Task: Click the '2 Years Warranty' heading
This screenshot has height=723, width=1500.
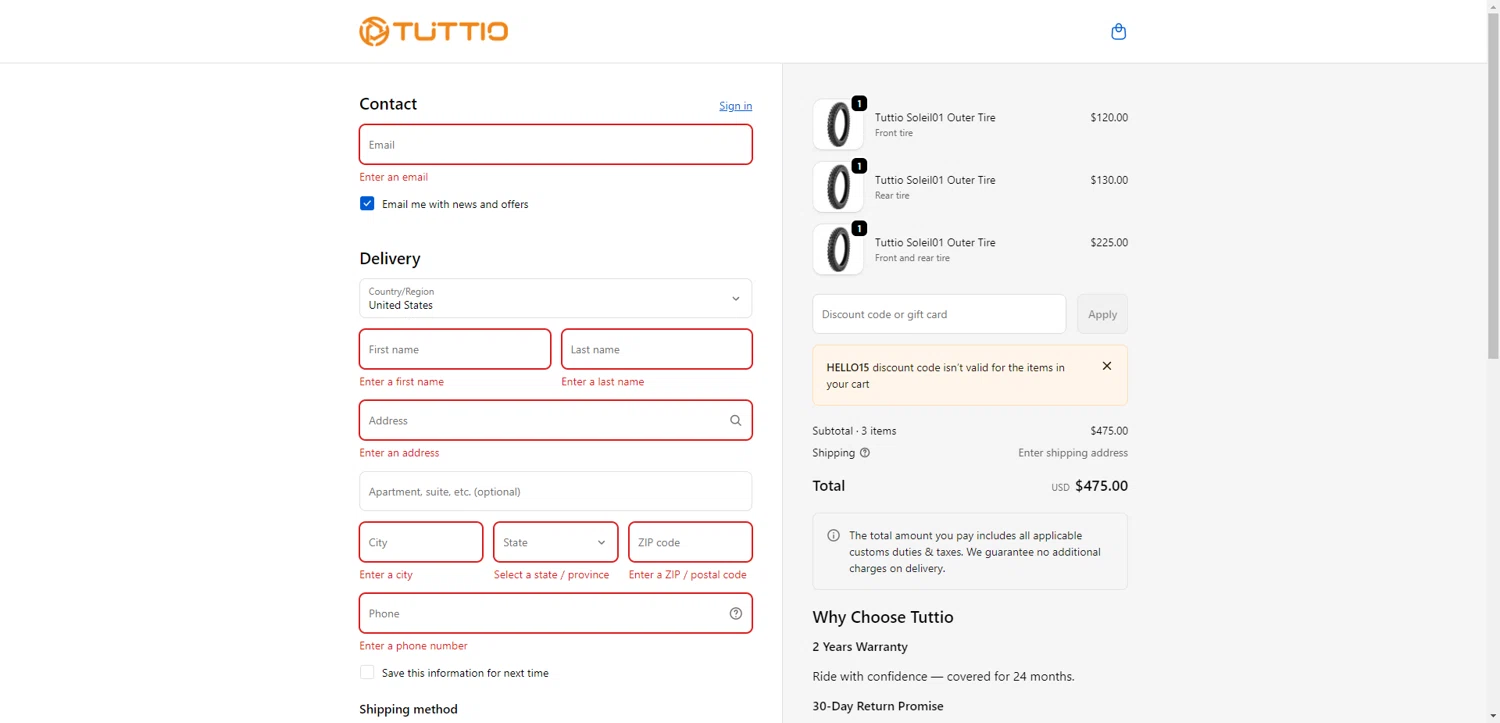Action: [860, 647]
